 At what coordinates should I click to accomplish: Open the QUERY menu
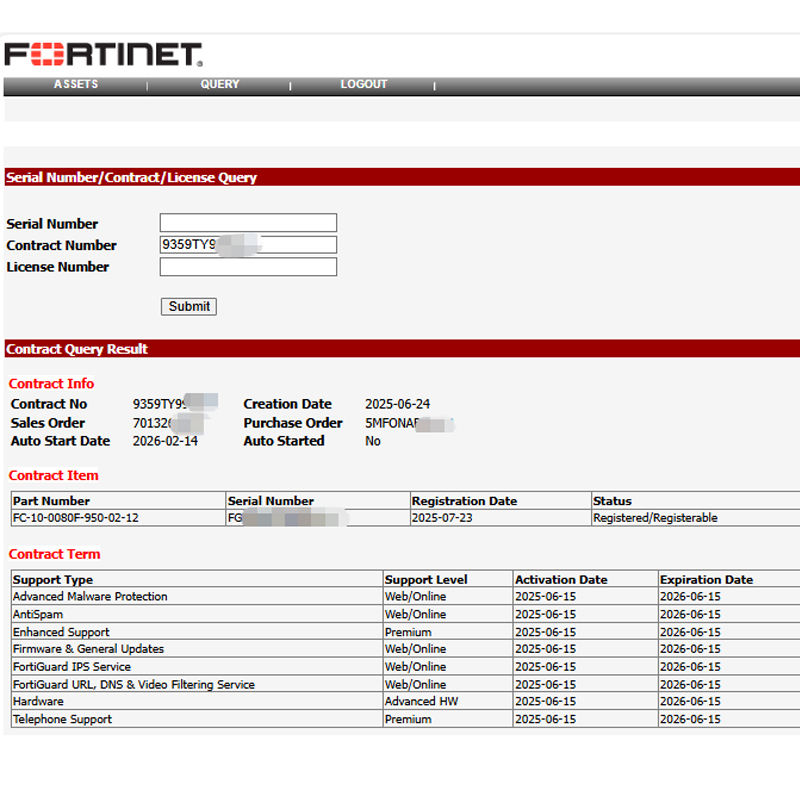220,85
